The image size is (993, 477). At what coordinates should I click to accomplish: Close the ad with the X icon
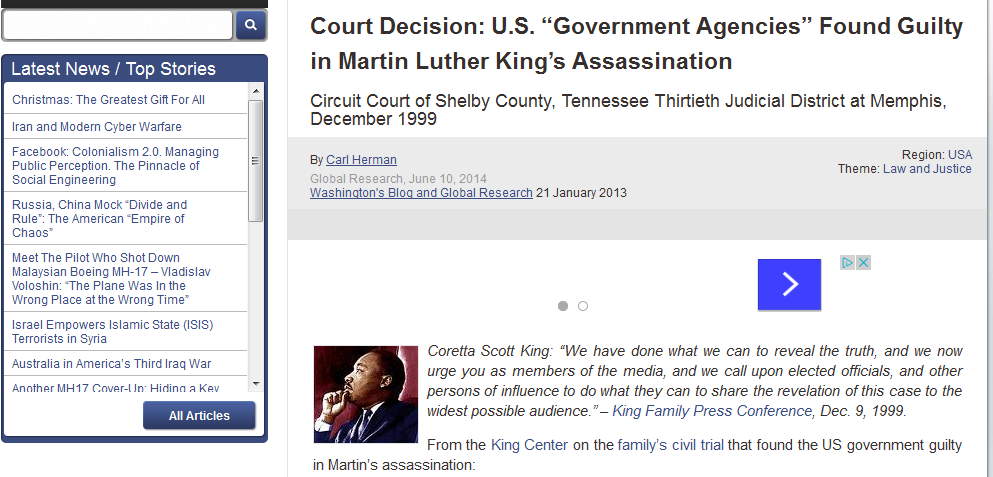(863, 263)
